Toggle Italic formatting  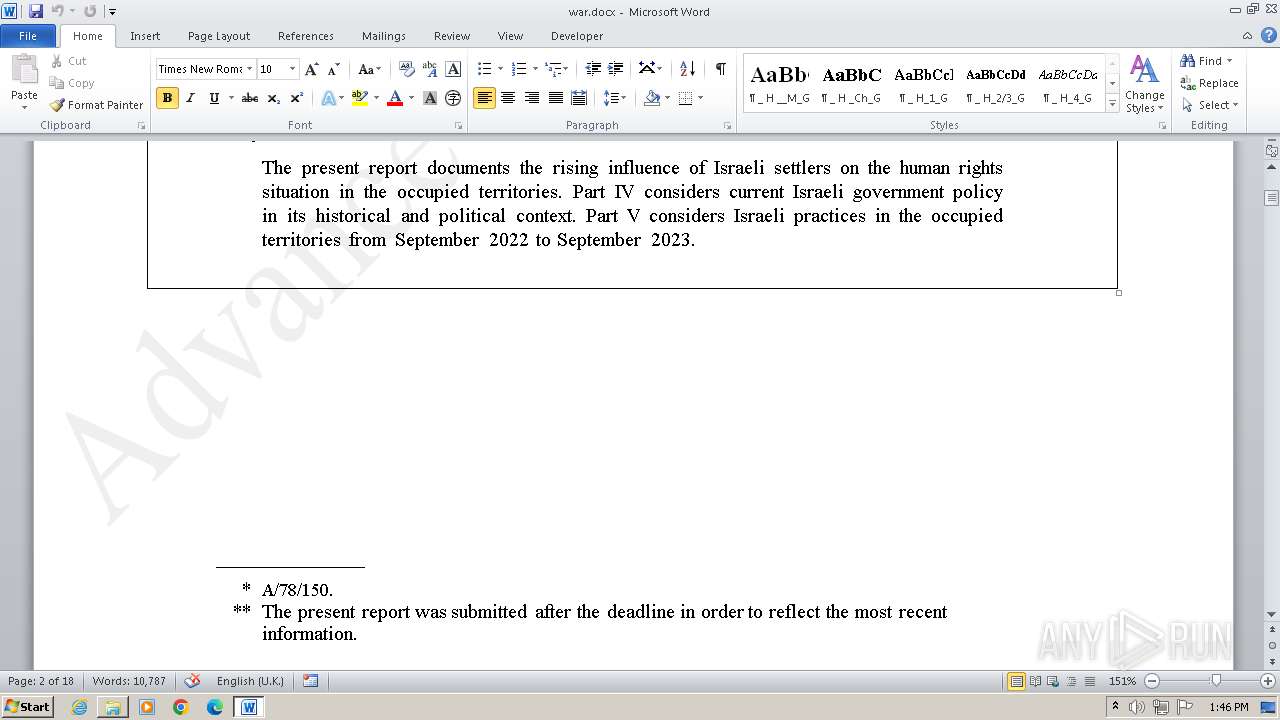coord(190,98)
